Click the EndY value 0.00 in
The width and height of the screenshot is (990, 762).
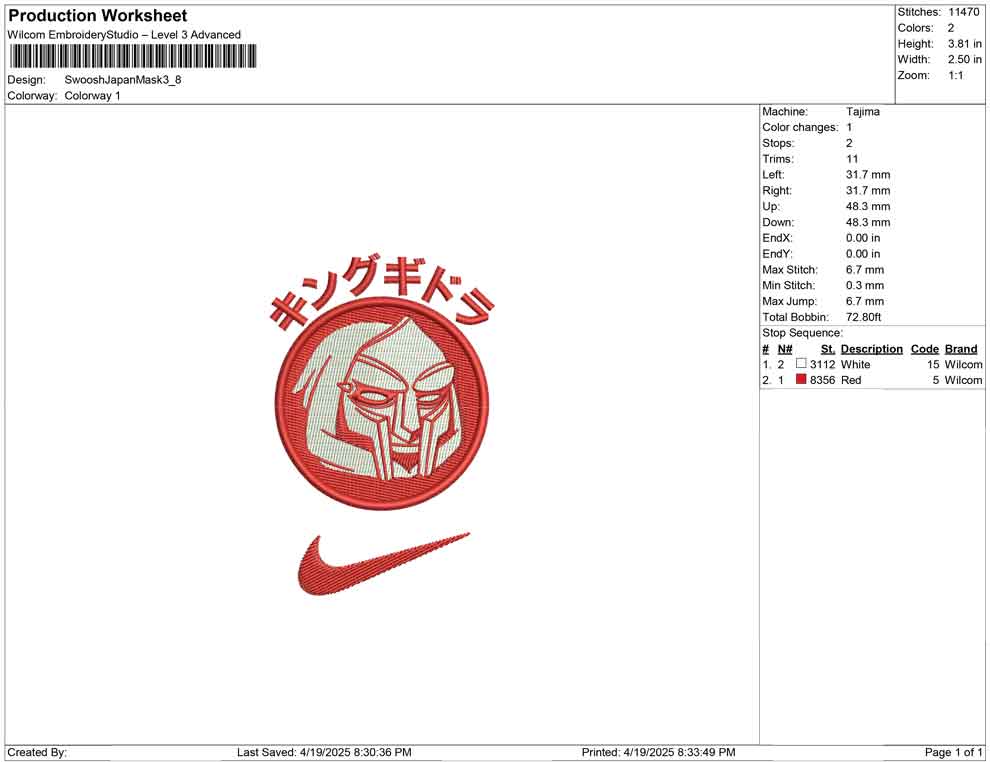click(x=863, y=254)
